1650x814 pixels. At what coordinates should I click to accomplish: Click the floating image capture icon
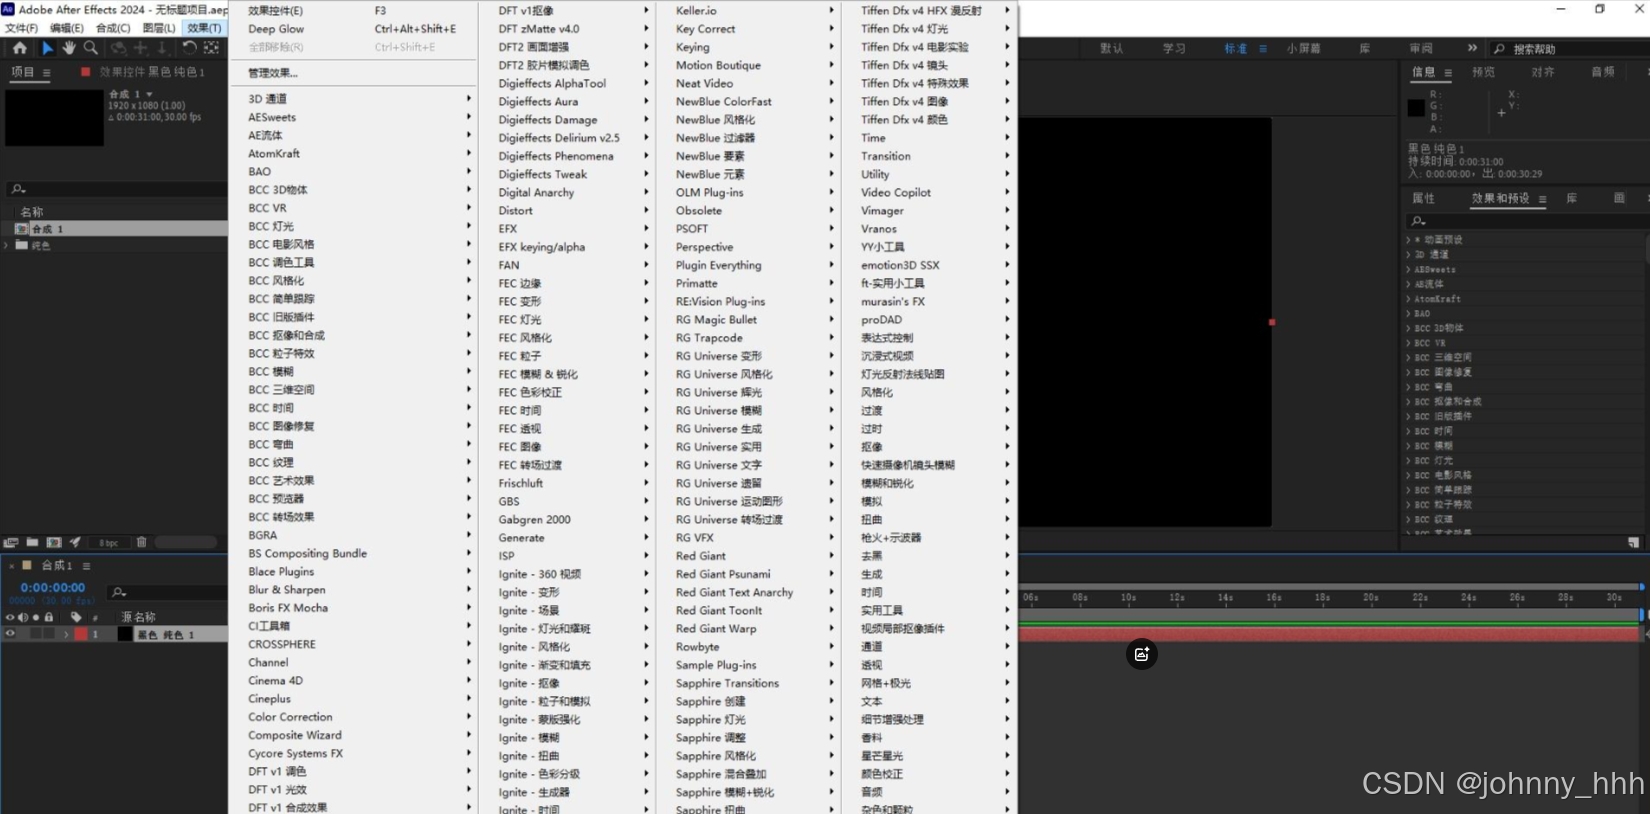point(1141,654)
